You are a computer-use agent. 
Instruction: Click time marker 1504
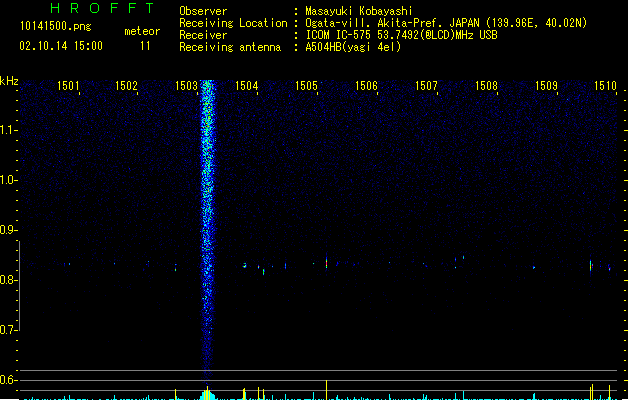click(x=246, y=86)
